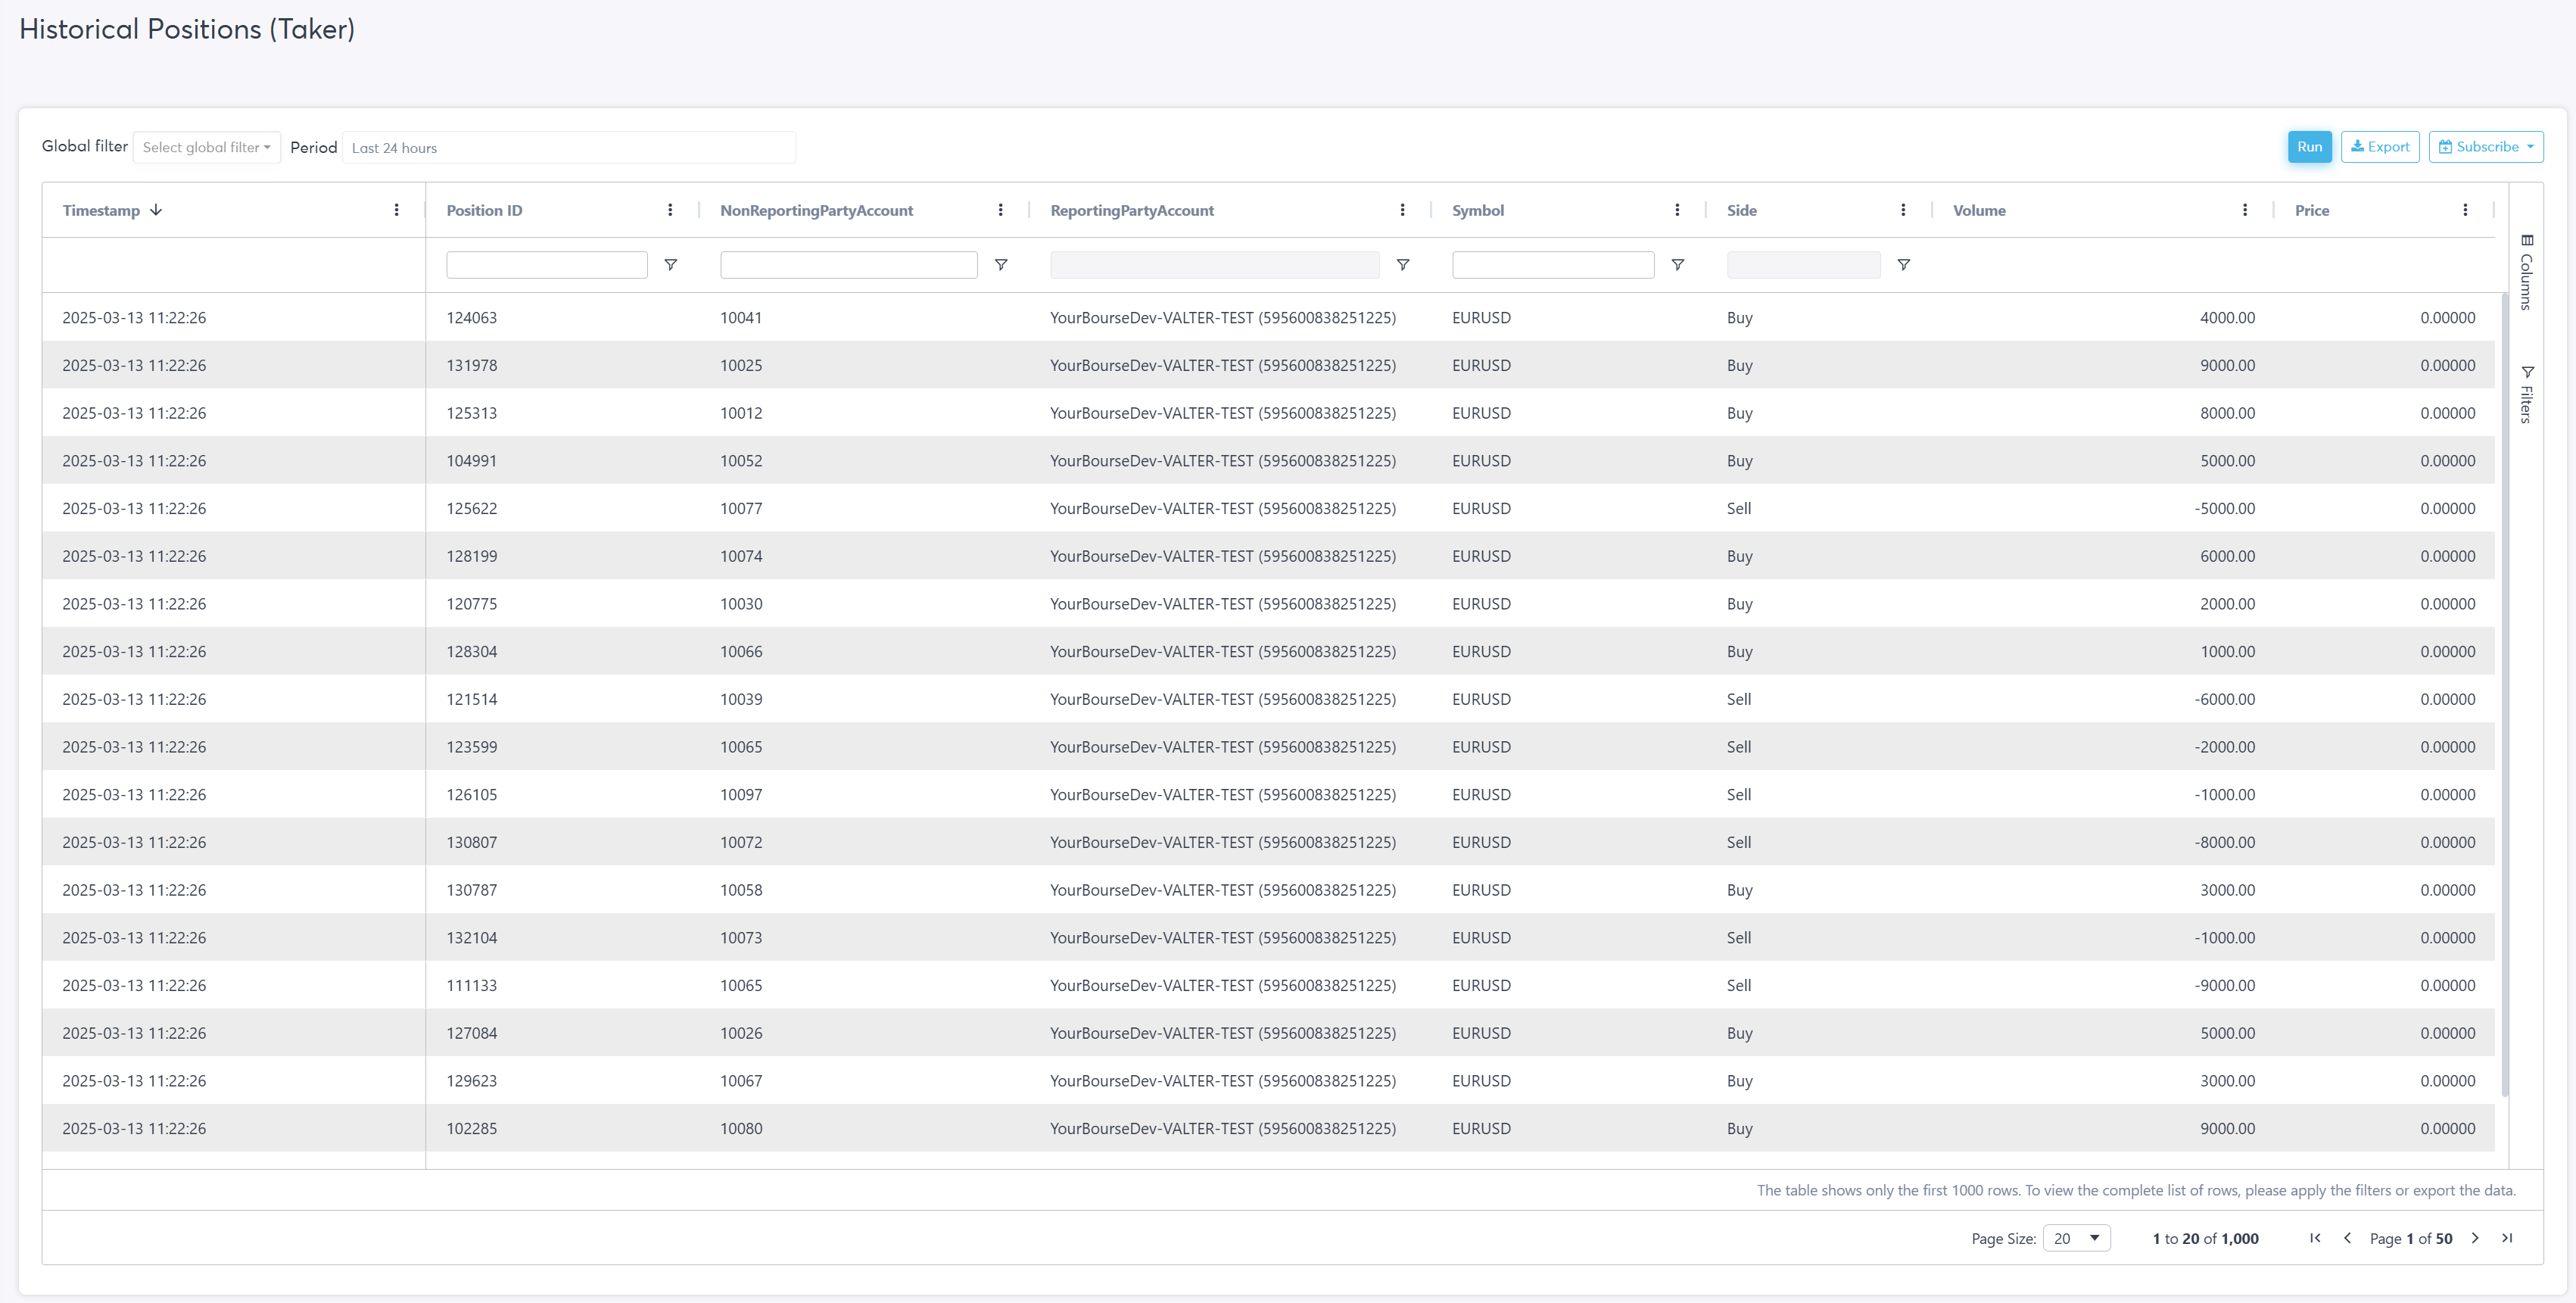Viewport: 2576px width, 1303px height.
Task: Open the Timestamp column menu icon
Action: [396, 210]
